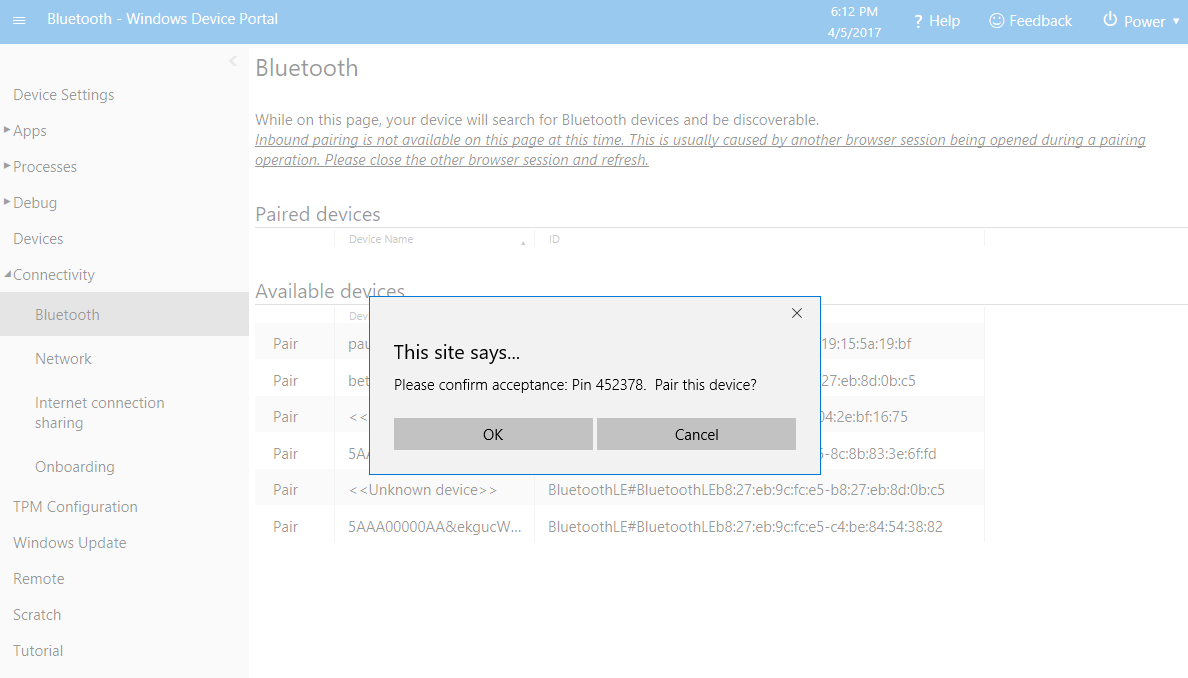Pair the device ending 04:2e:bf:16:75

pos(286,417)
